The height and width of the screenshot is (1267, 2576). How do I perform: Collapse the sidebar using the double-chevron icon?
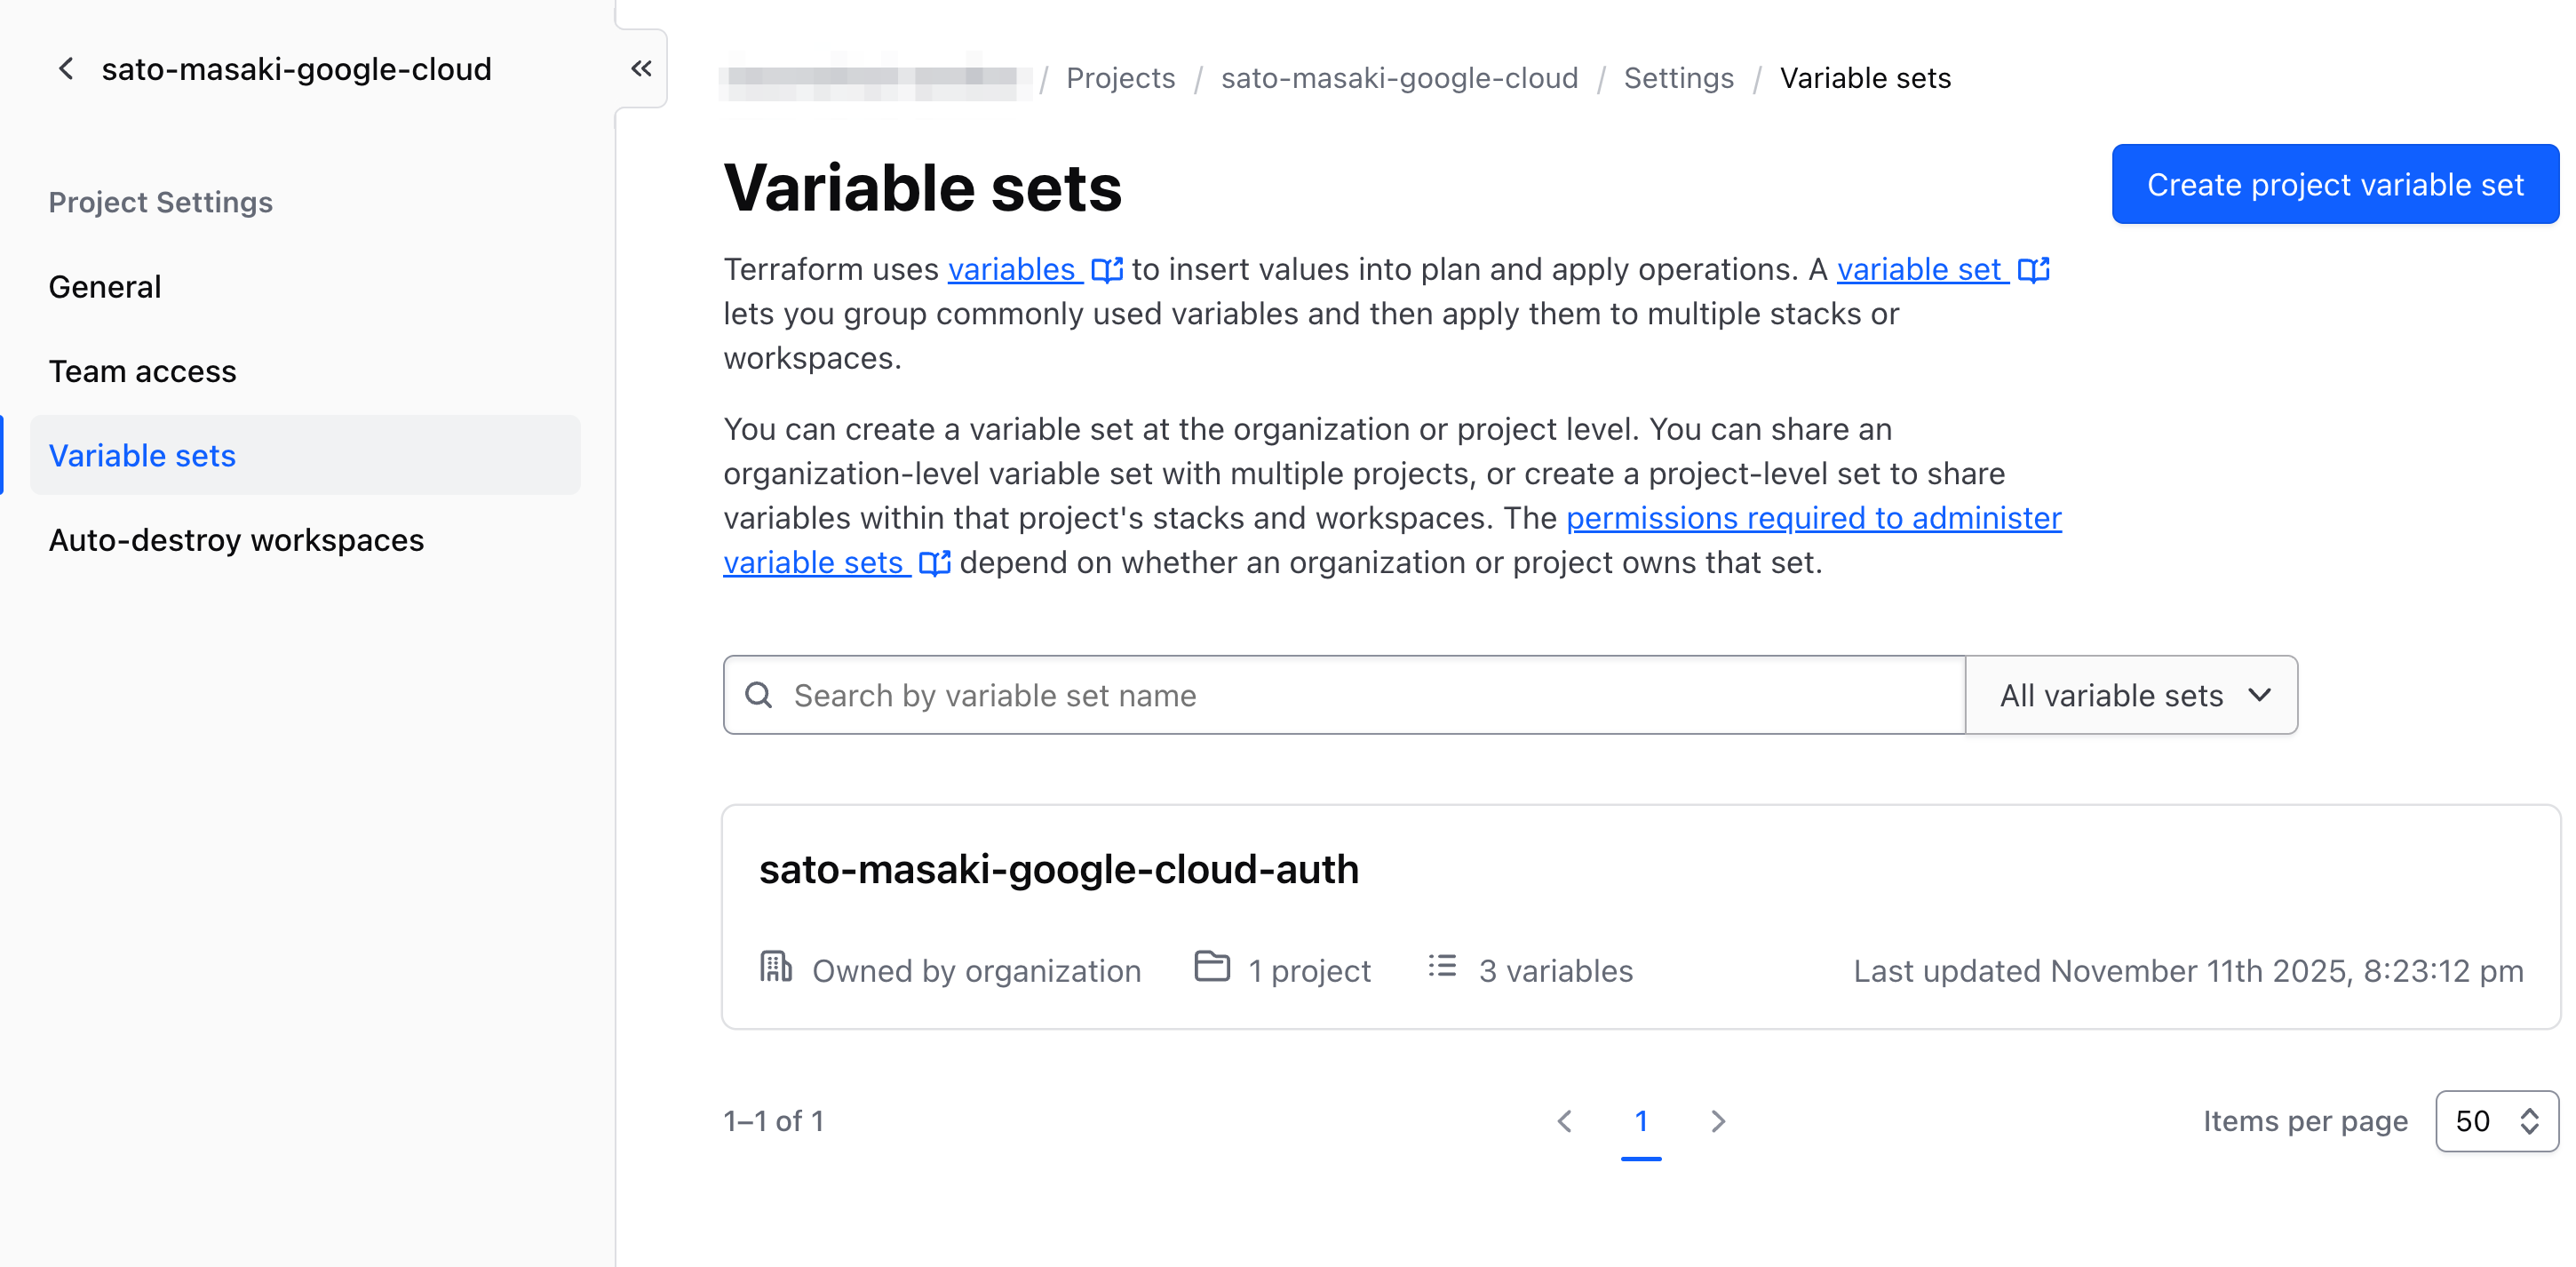pos(641,68)
